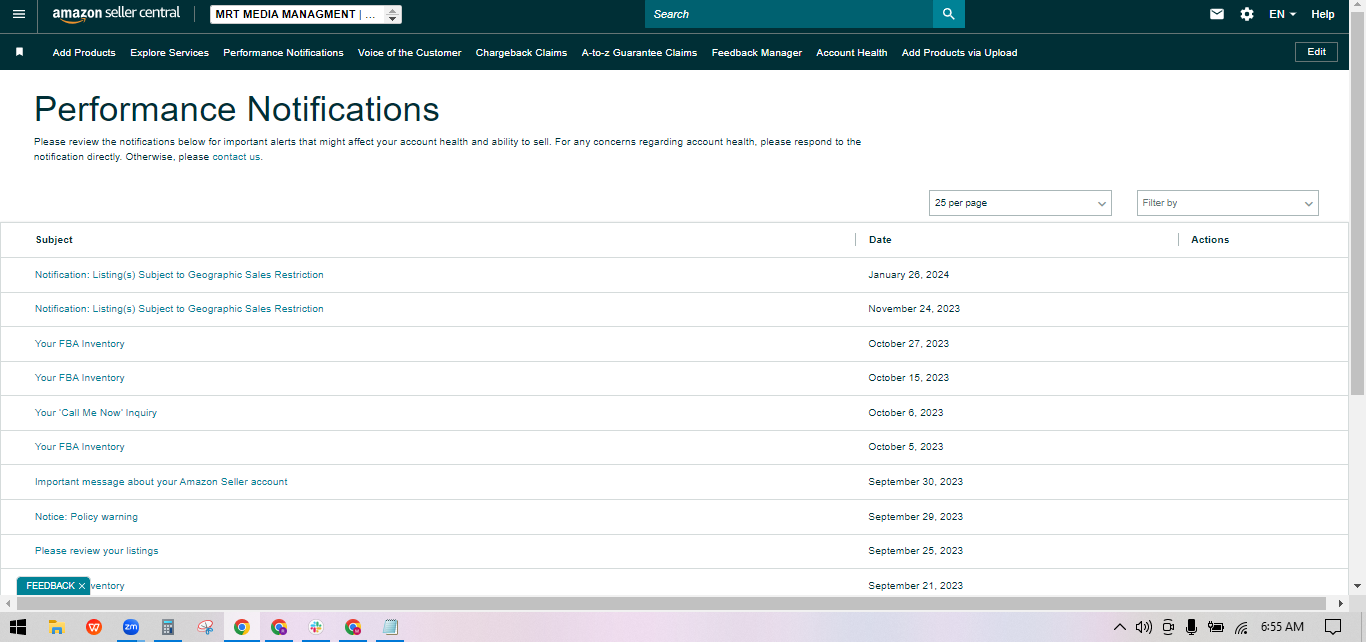The image size is (1366, 642).
Task: Click the Help link
Action: 1323,14
